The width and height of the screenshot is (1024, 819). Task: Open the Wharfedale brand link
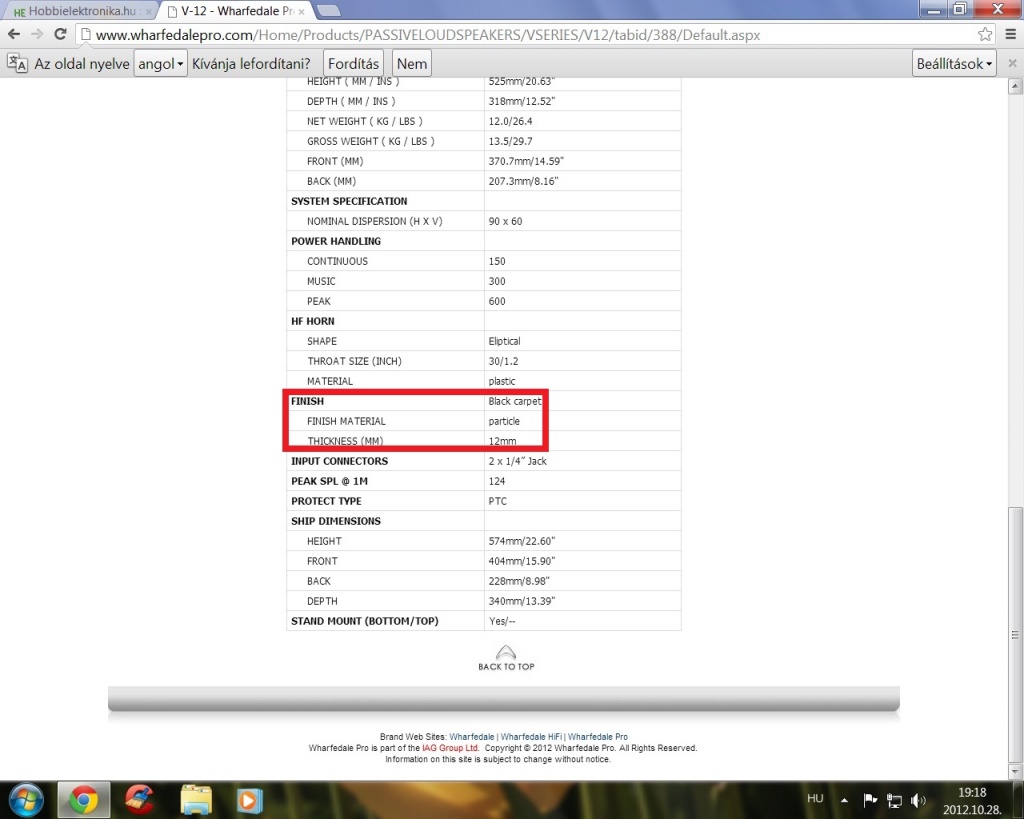pos(472,737)
